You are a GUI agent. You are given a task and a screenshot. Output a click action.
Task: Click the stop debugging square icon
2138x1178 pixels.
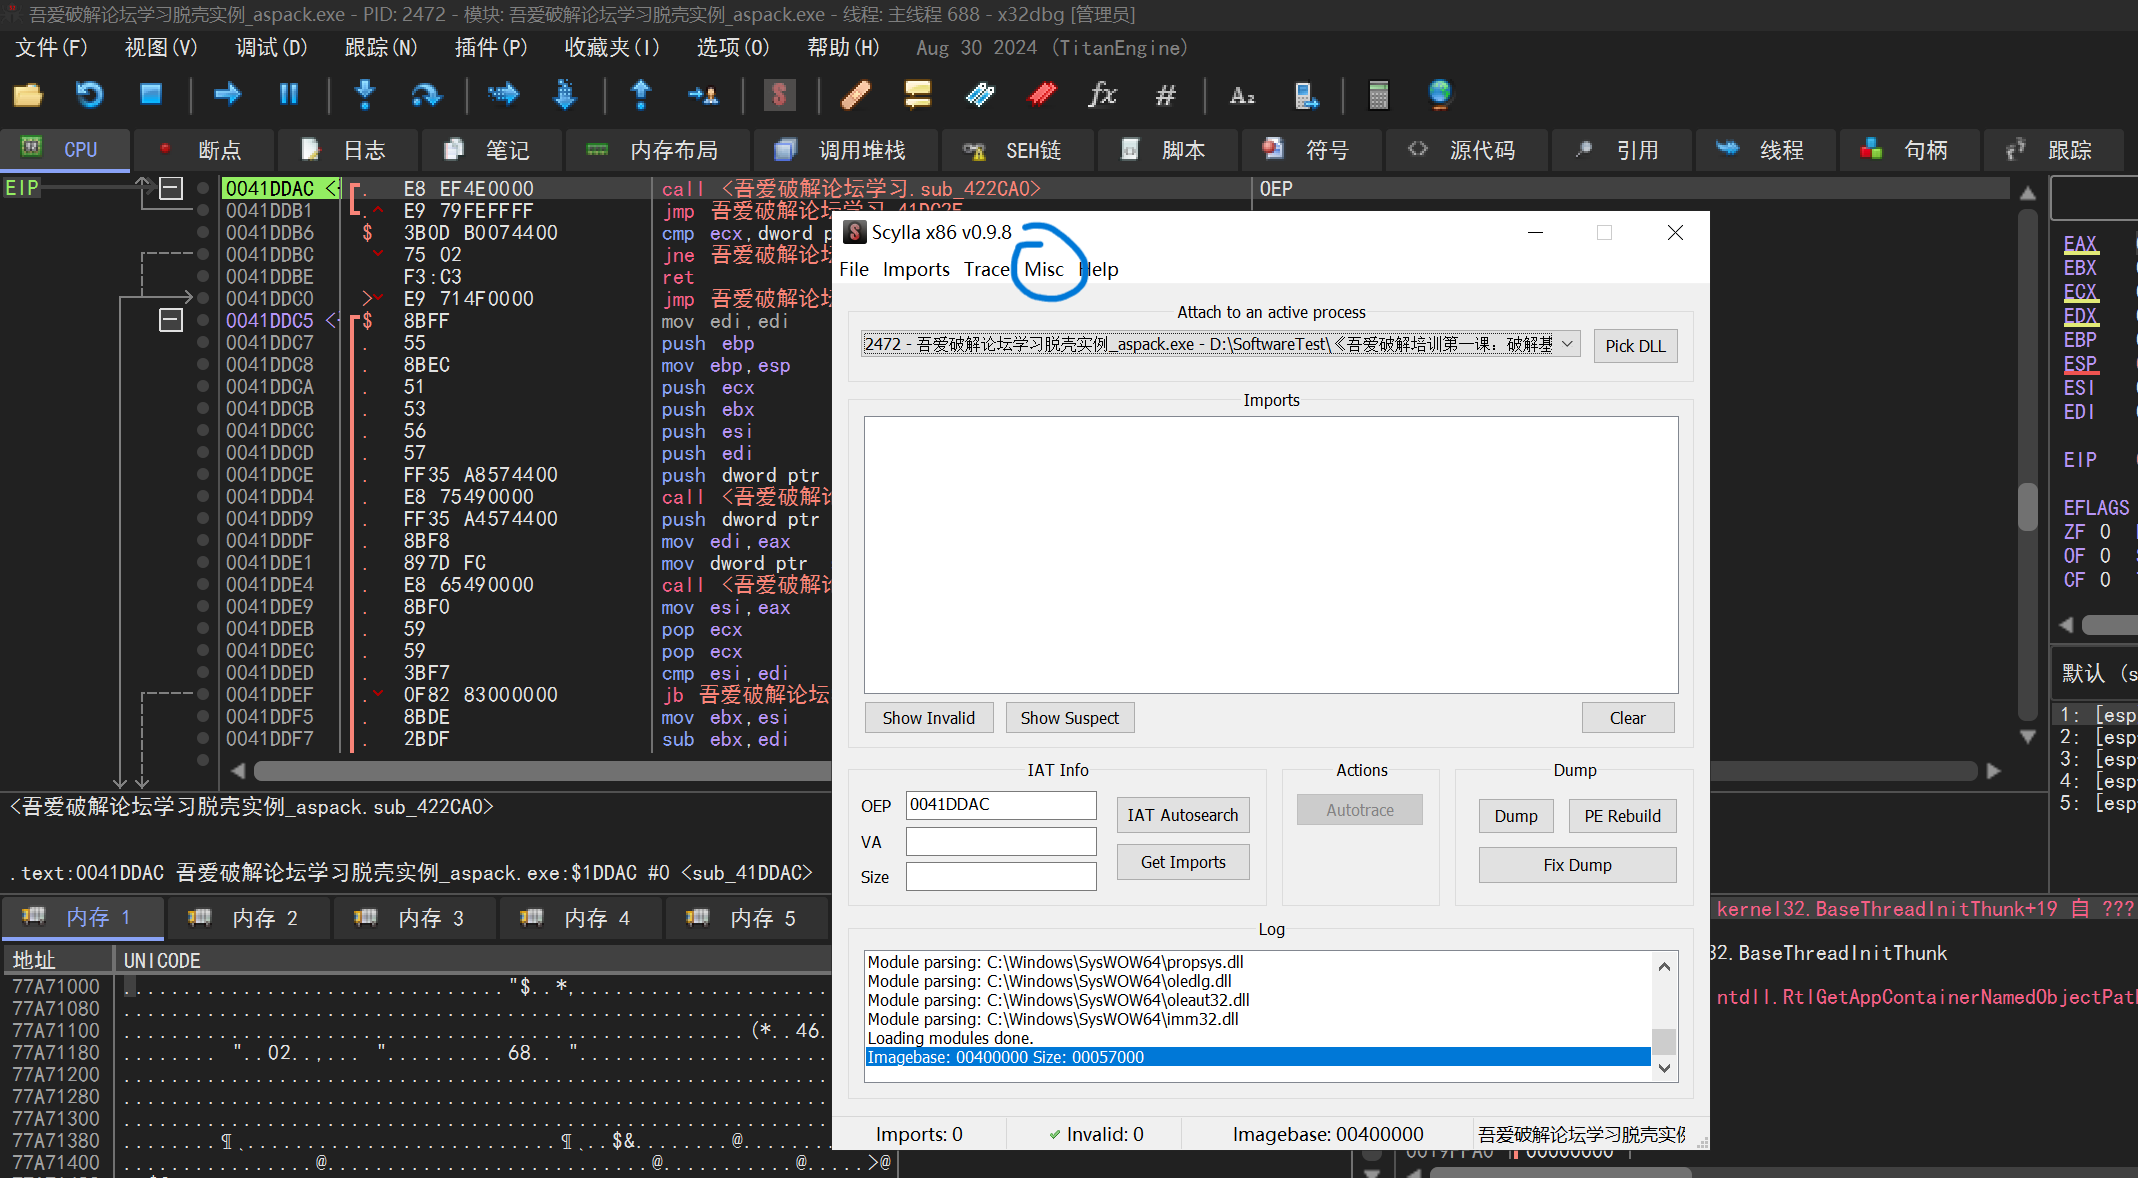151,95
